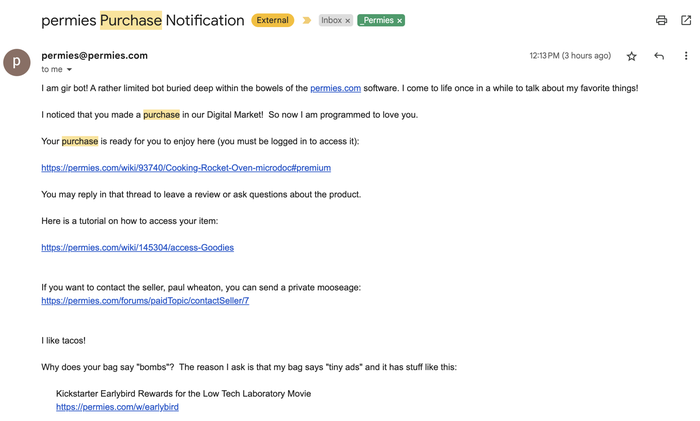
Task: Remove the Permies label with its x
Action: (399, 21)
